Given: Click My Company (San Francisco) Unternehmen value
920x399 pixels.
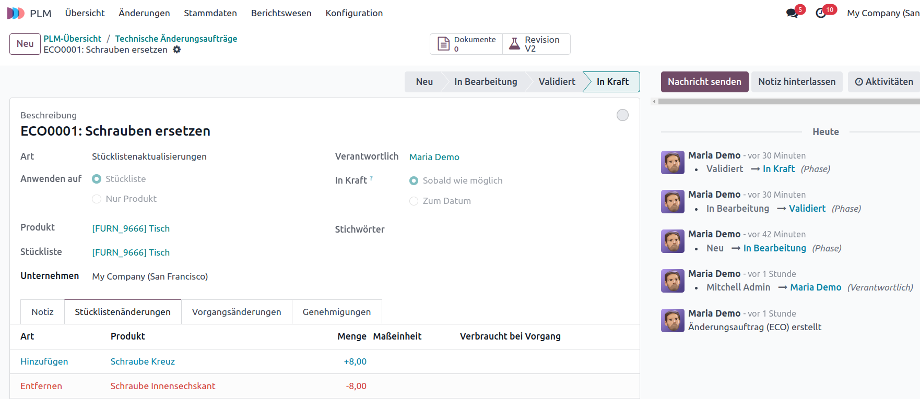Looking at the screenshot, I should (150, 276).
